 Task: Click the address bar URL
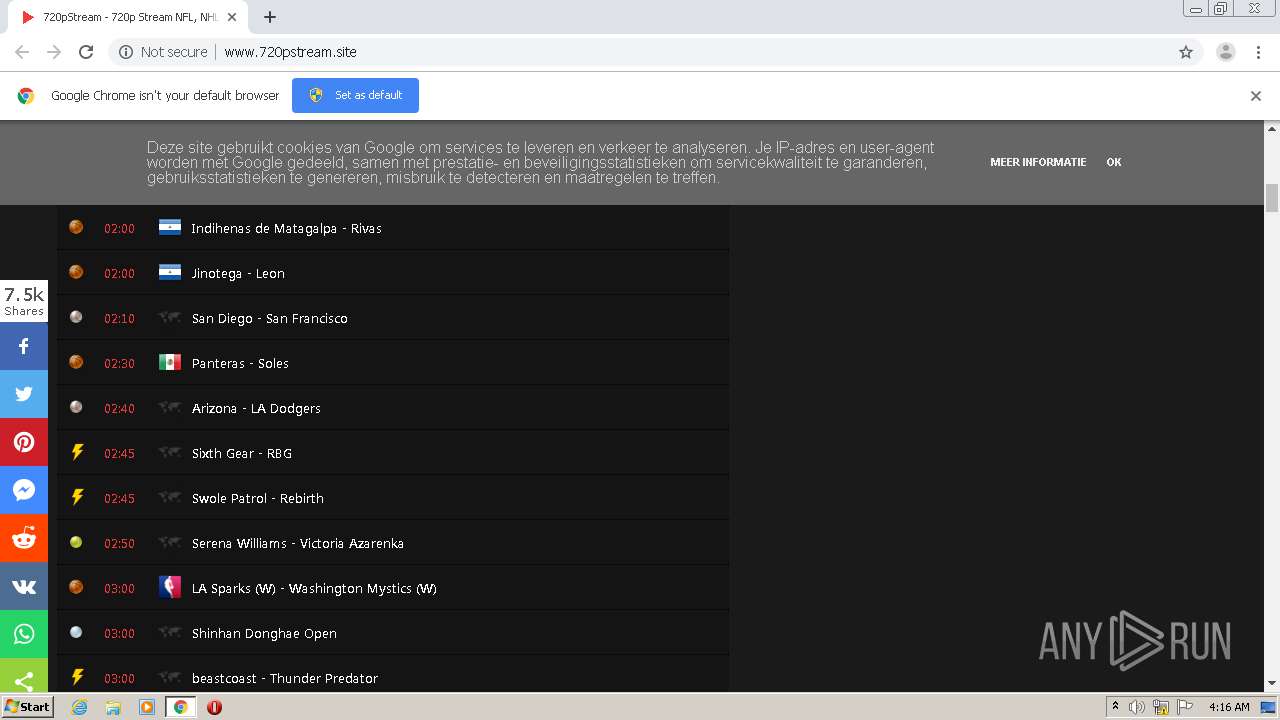pos(290,52)
